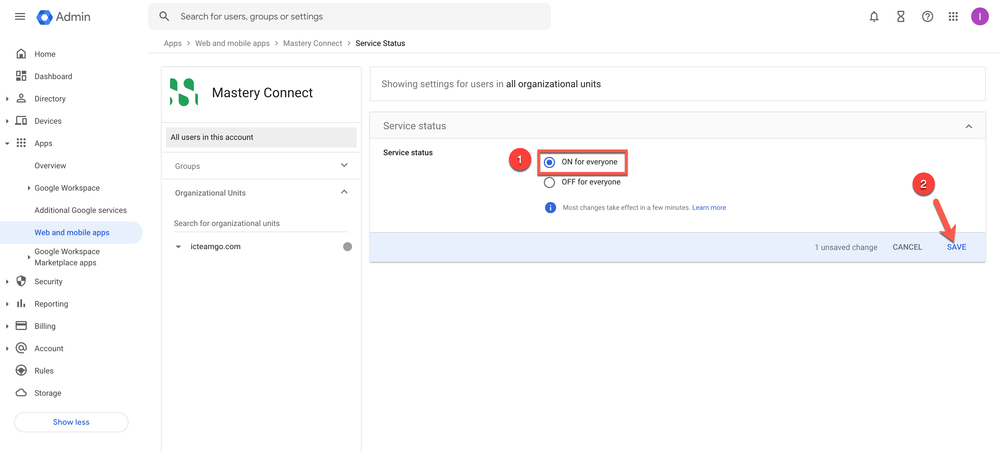Image resolution: width=999 pixels, height=452 pixels.
Task: Click the CANCEL button
Action: pyautogui.click(x=907, y=247)
